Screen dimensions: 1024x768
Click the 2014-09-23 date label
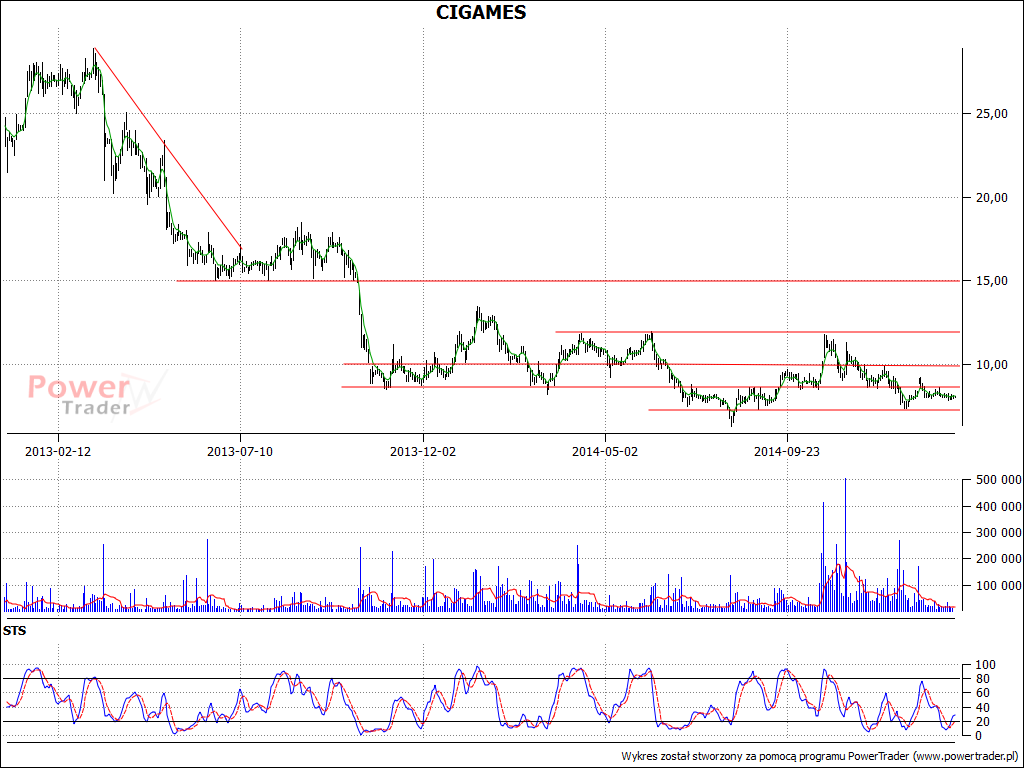(x=787, y=451)
